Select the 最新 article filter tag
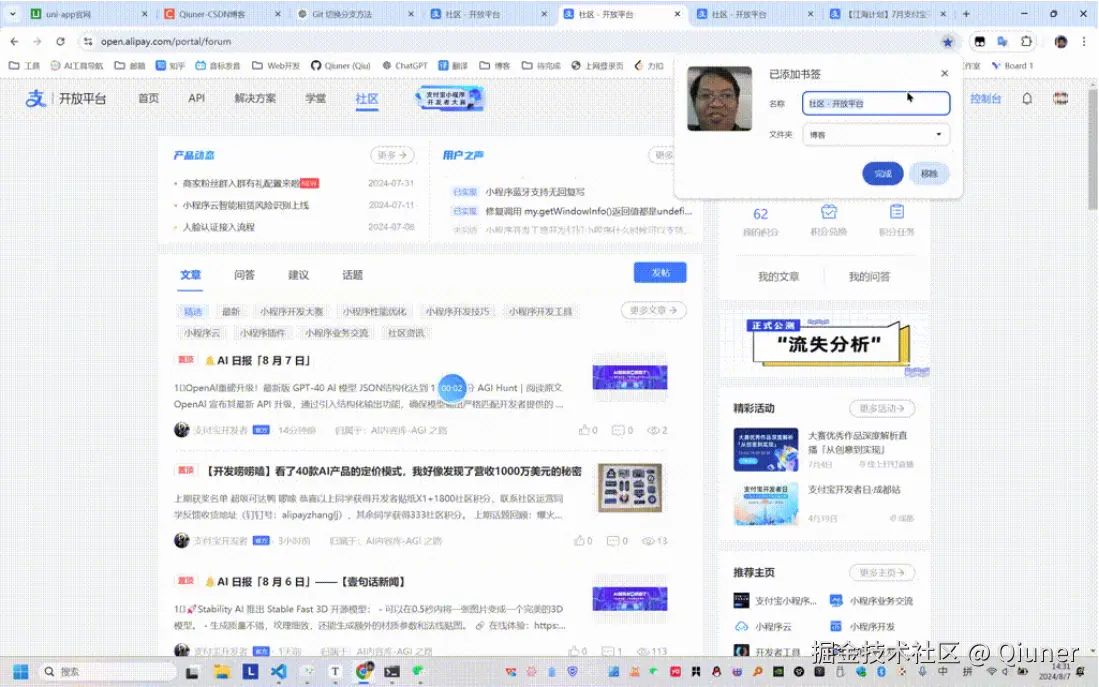The image size is (1099, 687). pos(231,311)
